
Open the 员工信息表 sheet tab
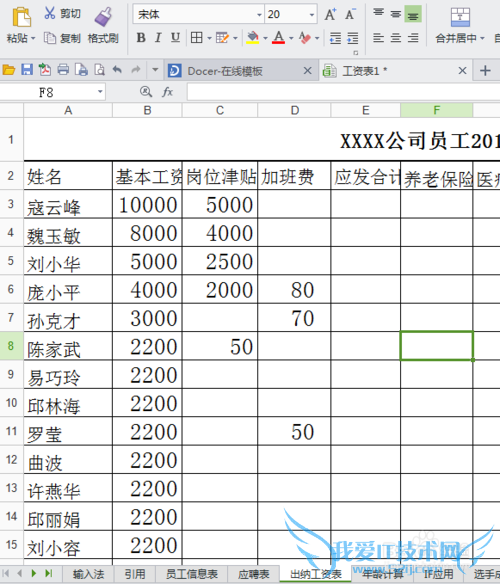[x=192, y=574]
